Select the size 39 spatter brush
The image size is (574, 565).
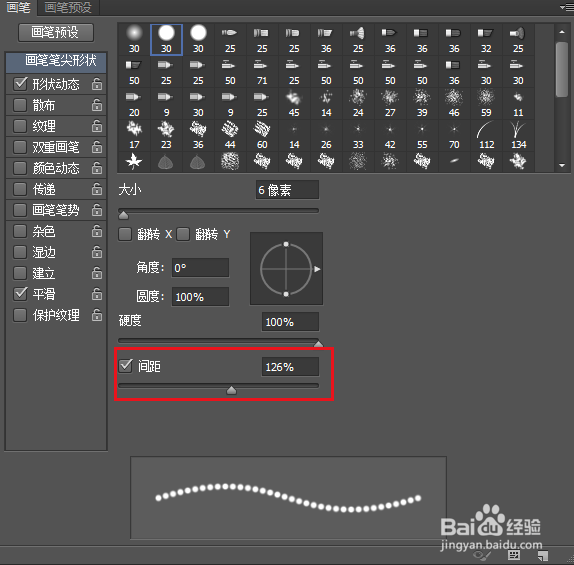[422, 104]
